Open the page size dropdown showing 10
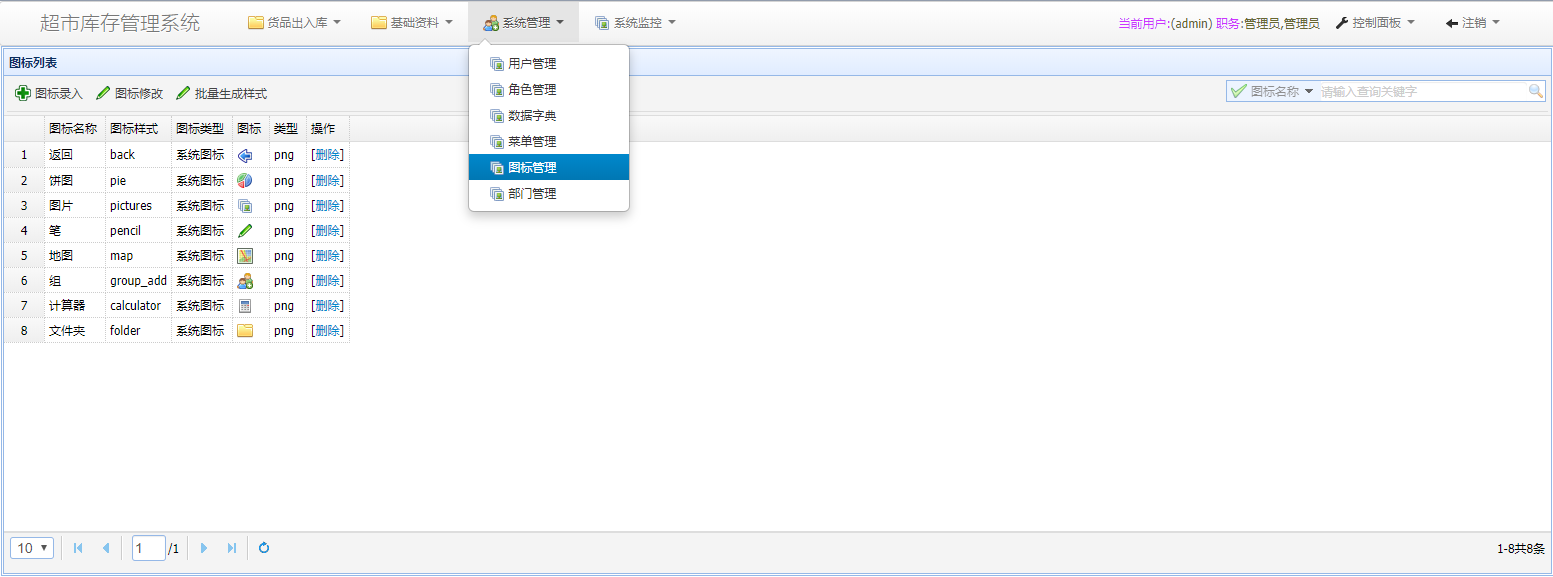This screenshot has width=1553, height=577. click(32, 548)
